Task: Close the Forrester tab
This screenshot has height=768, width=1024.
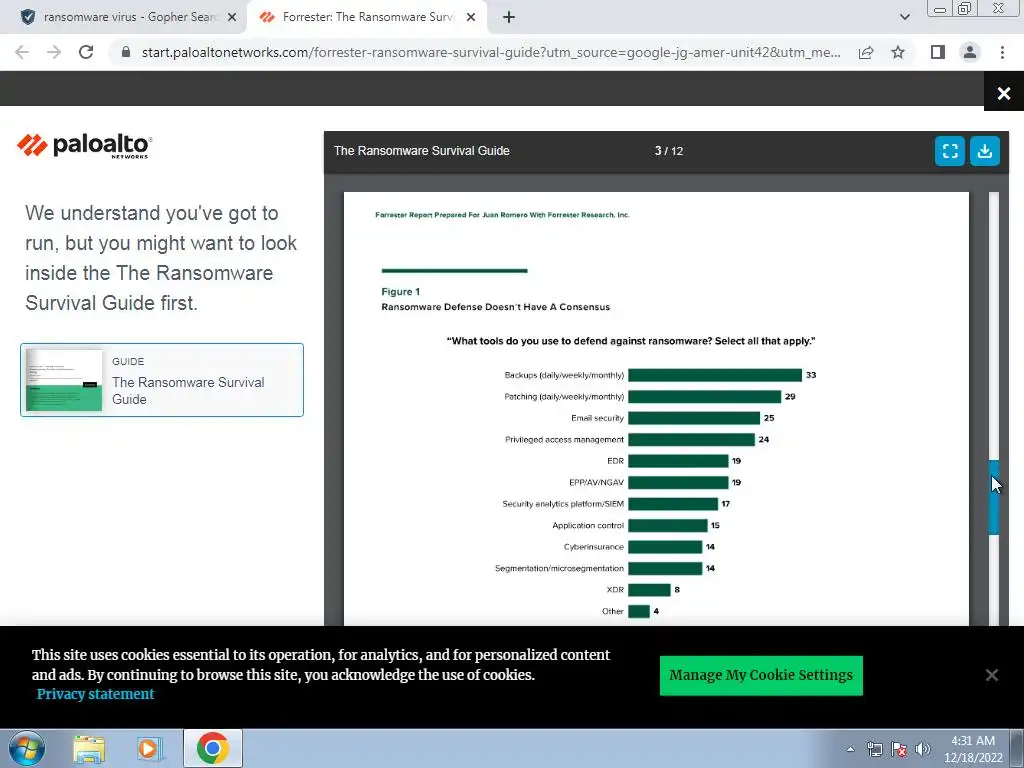Action: [471, 18]
